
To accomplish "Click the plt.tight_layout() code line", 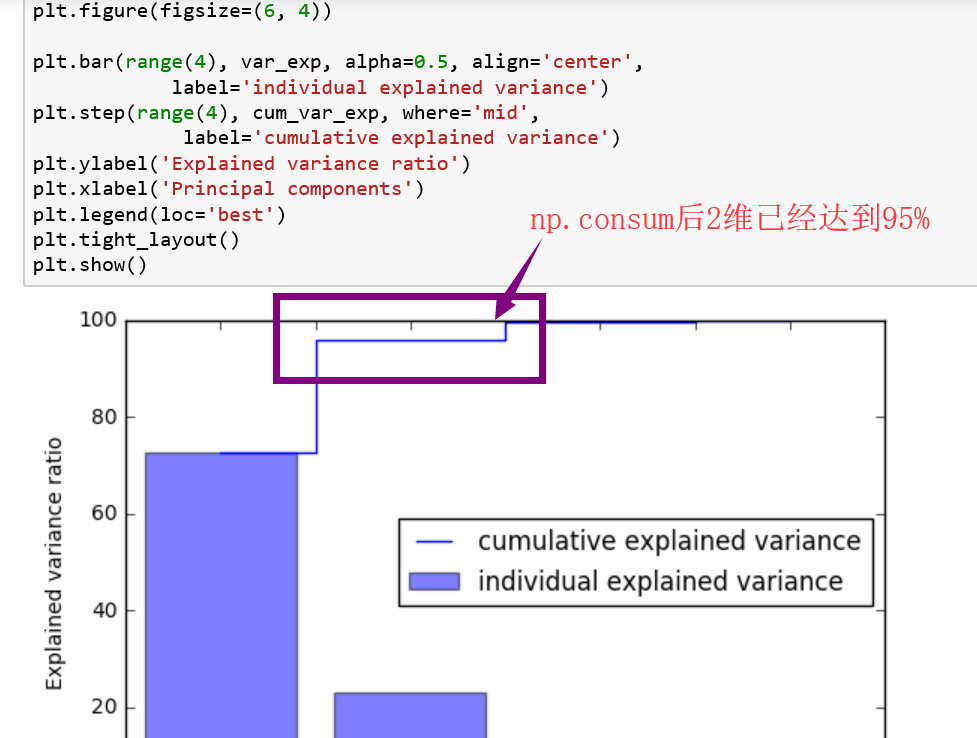I will (x=136, y=240).
